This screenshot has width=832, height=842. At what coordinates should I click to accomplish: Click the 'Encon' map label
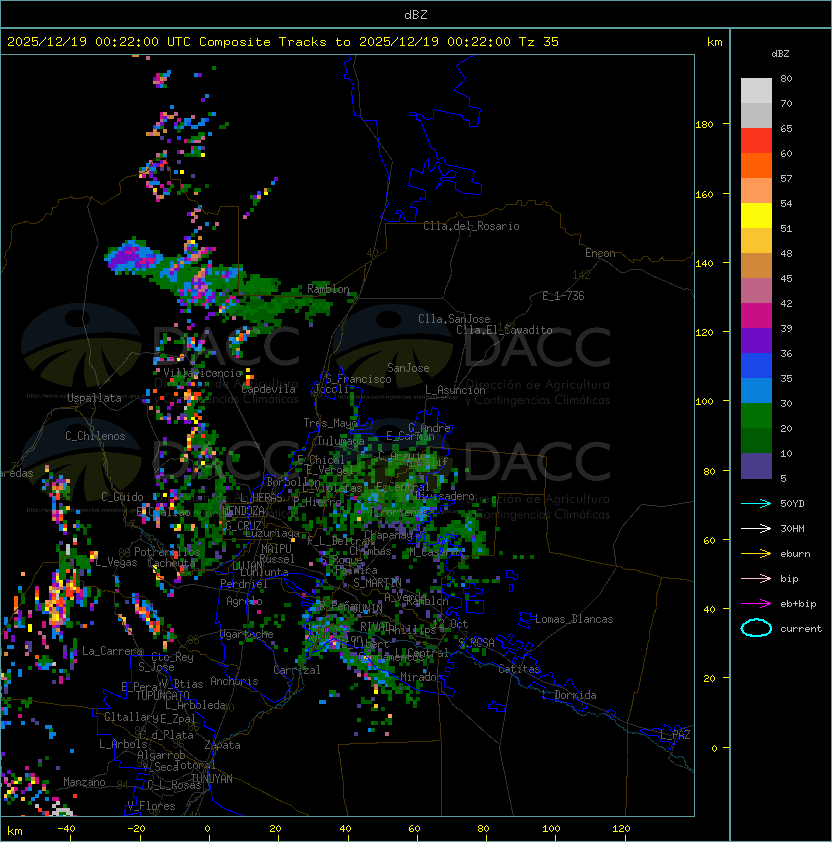600,253
